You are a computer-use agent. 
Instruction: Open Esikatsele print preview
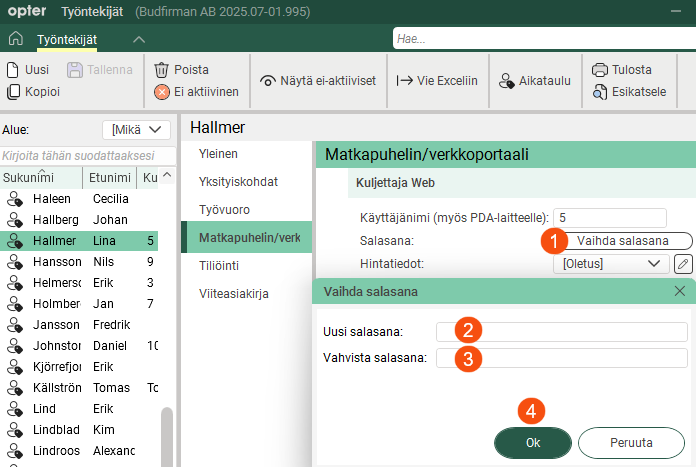[599, 92]
